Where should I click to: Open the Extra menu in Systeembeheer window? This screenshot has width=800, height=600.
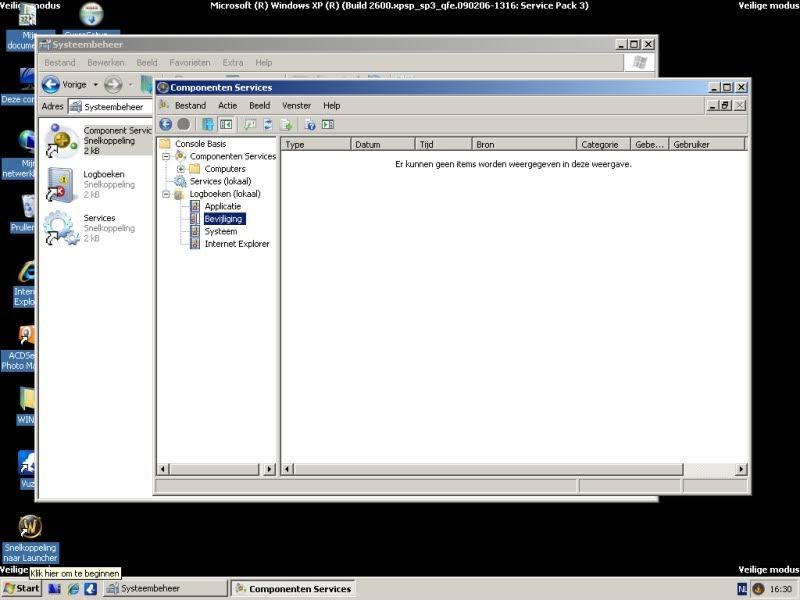tap(233, 63)
